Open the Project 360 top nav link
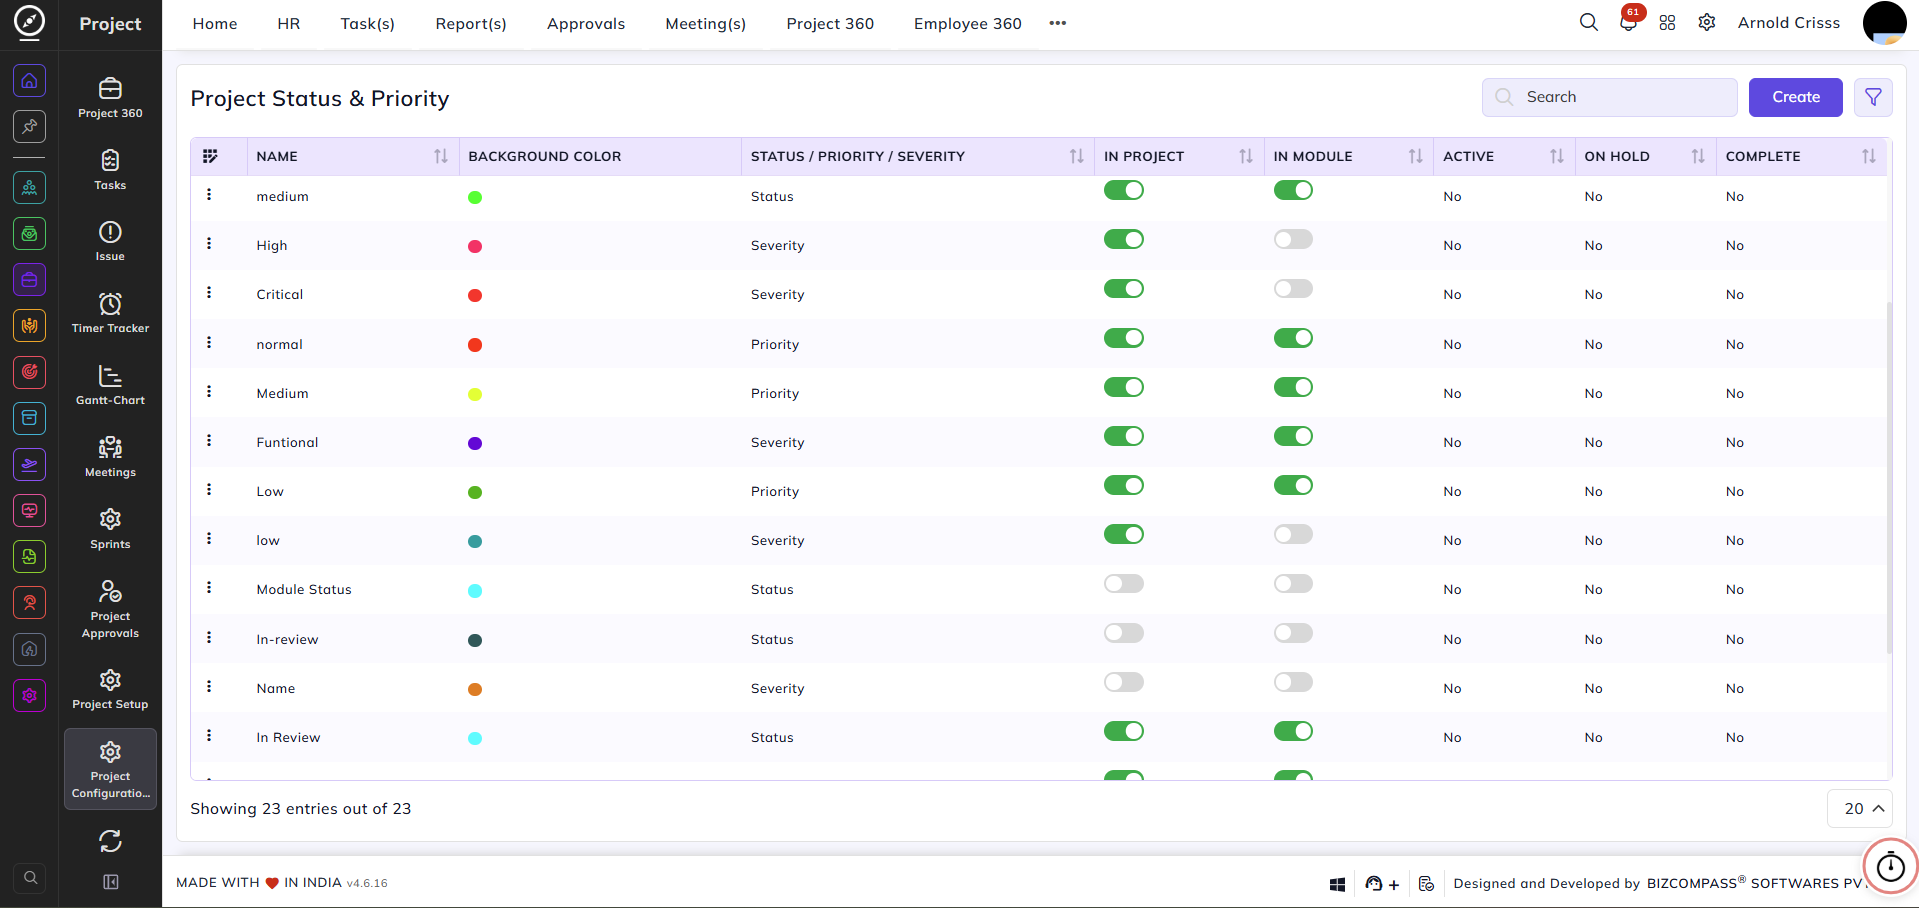 pyautogui.click(x=830, y=23)
